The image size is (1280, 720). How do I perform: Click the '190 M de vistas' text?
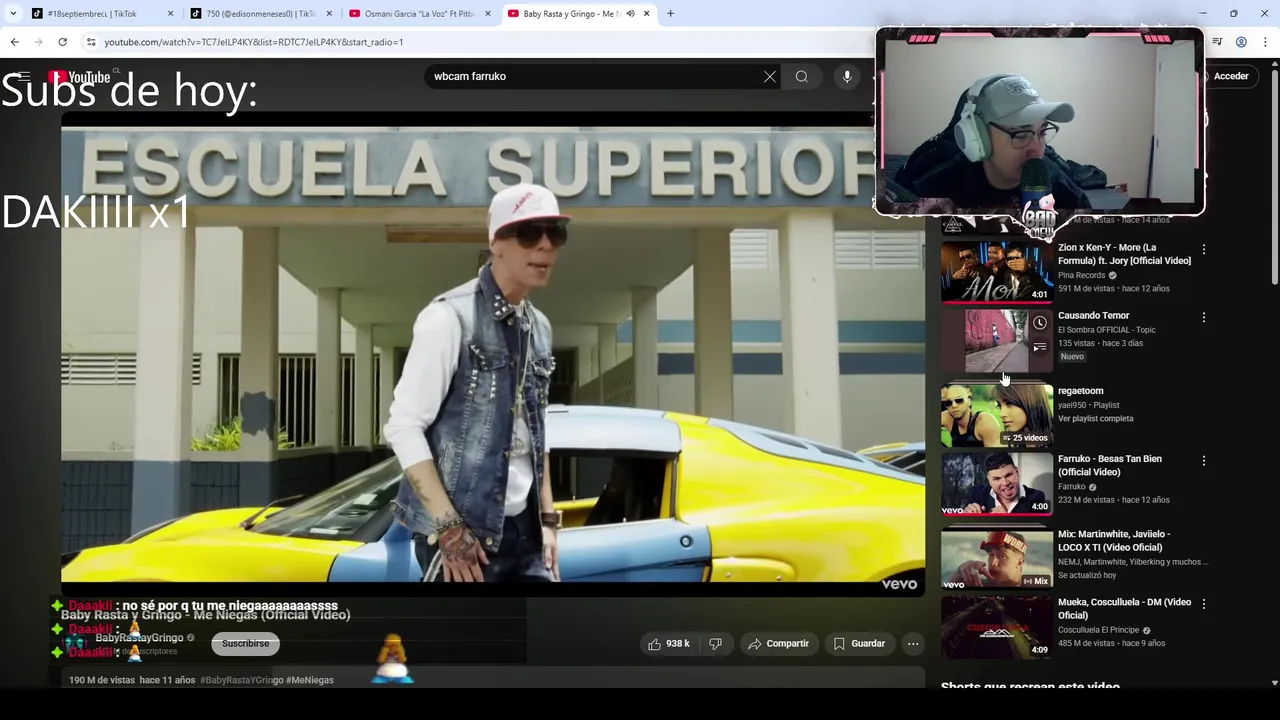(102, 680)
